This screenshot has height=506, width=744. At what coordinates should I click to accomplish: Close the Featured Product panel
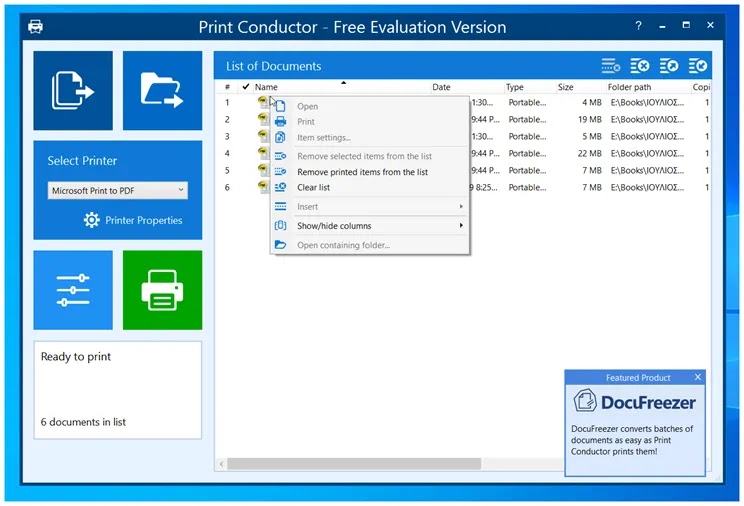click(x=698, y=377)
